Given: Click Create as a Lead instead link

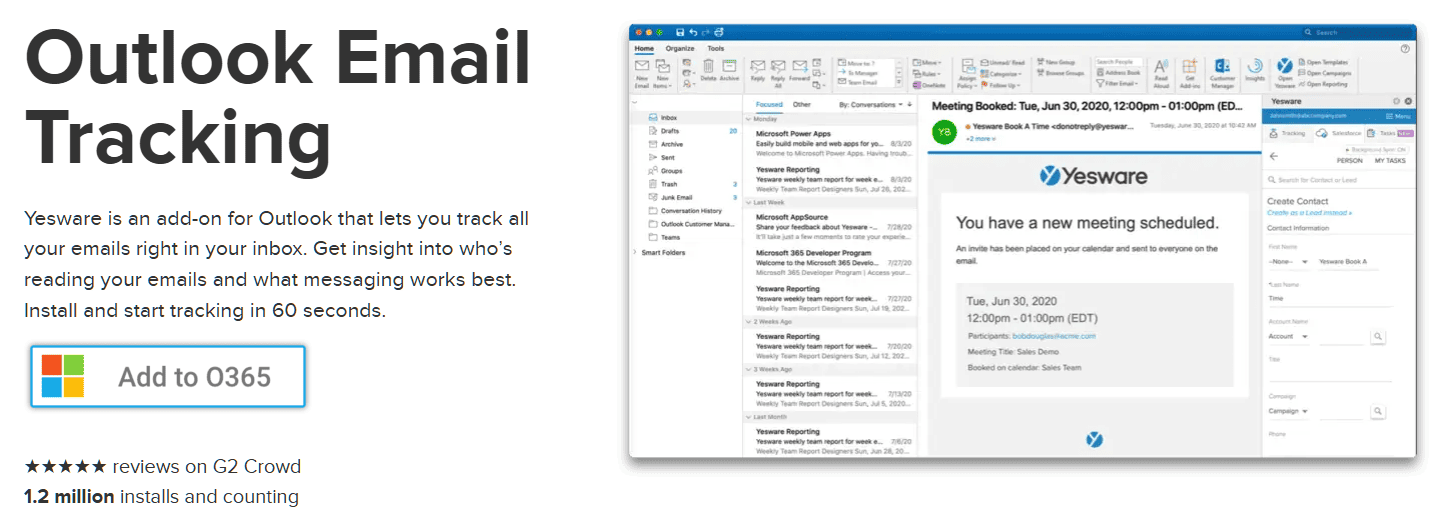Looking at the screenshot, I should coord(1309,213).
